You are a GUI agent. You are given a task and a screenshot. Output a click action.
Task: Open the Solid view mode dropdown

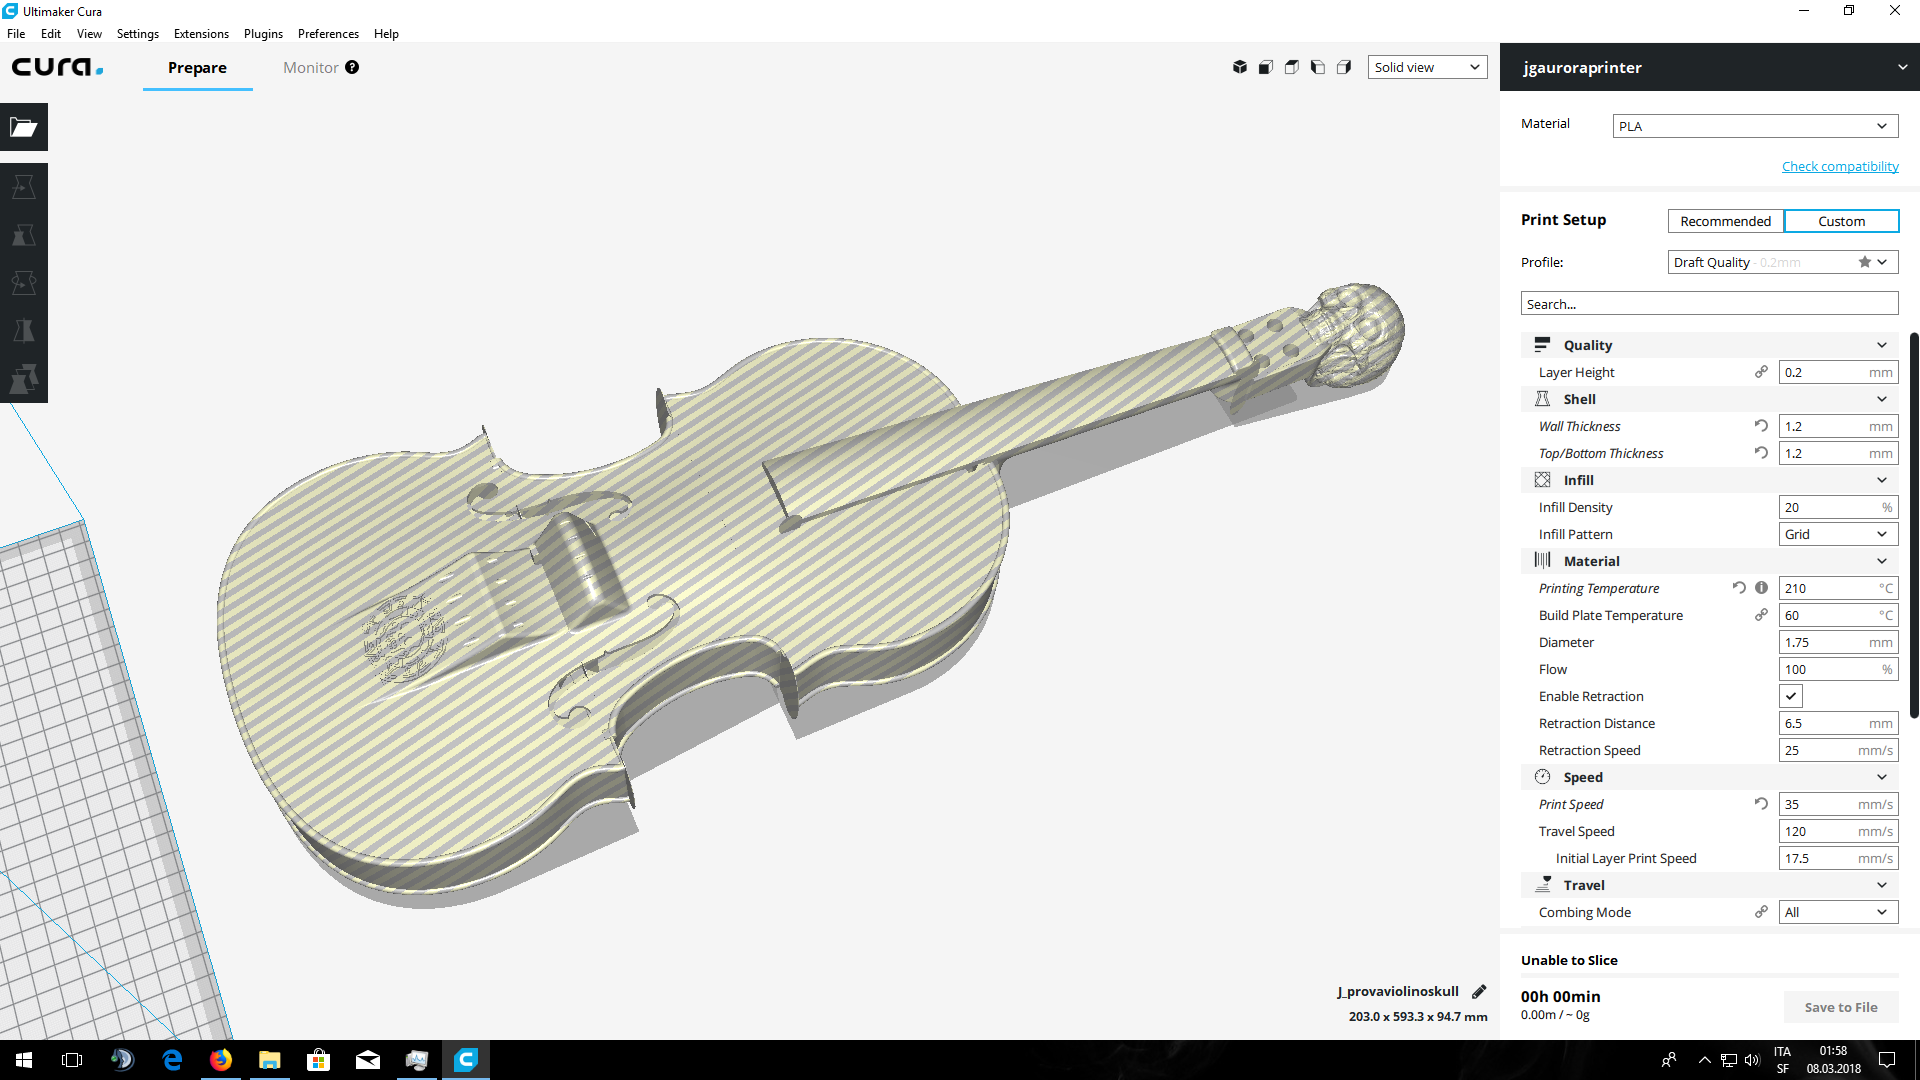(x=1427, y=67)
